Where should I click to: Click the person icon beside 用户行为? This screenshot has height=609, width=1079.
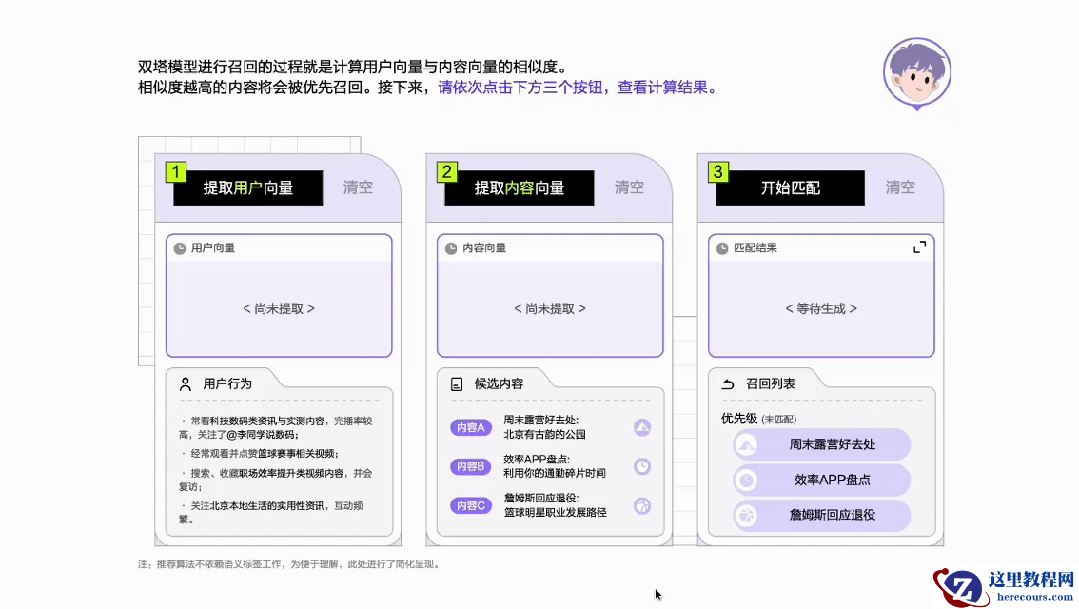pos(185,384)
